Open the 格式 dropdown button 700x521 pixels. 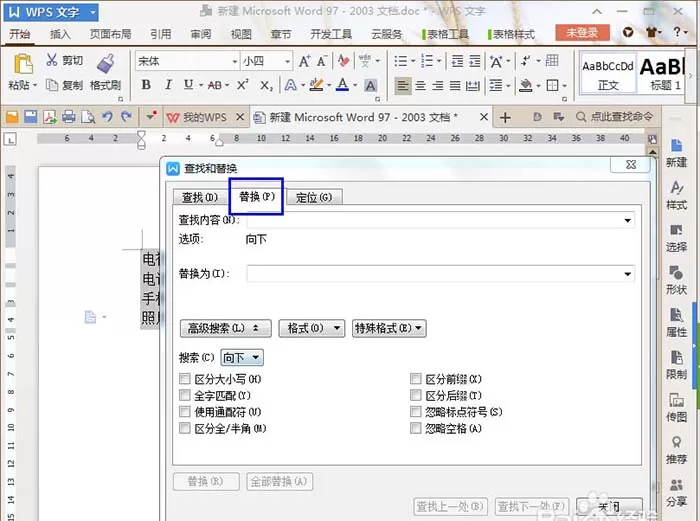point(312,329)
